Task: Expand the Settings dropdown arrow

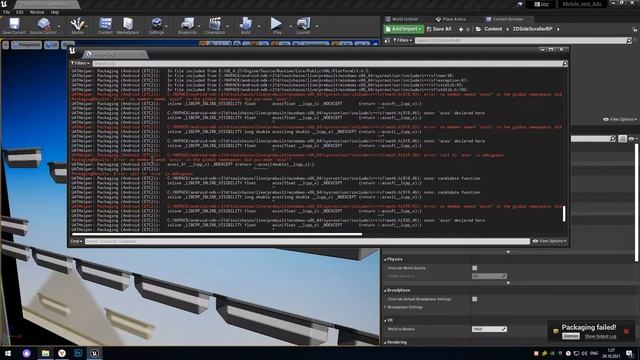Action: 167,26
